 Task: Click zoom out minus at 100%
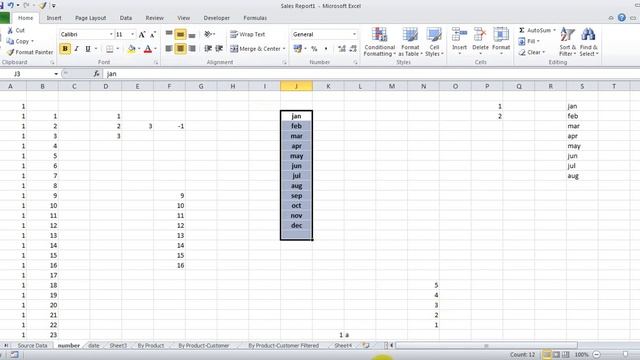click(x=596, y=355)
